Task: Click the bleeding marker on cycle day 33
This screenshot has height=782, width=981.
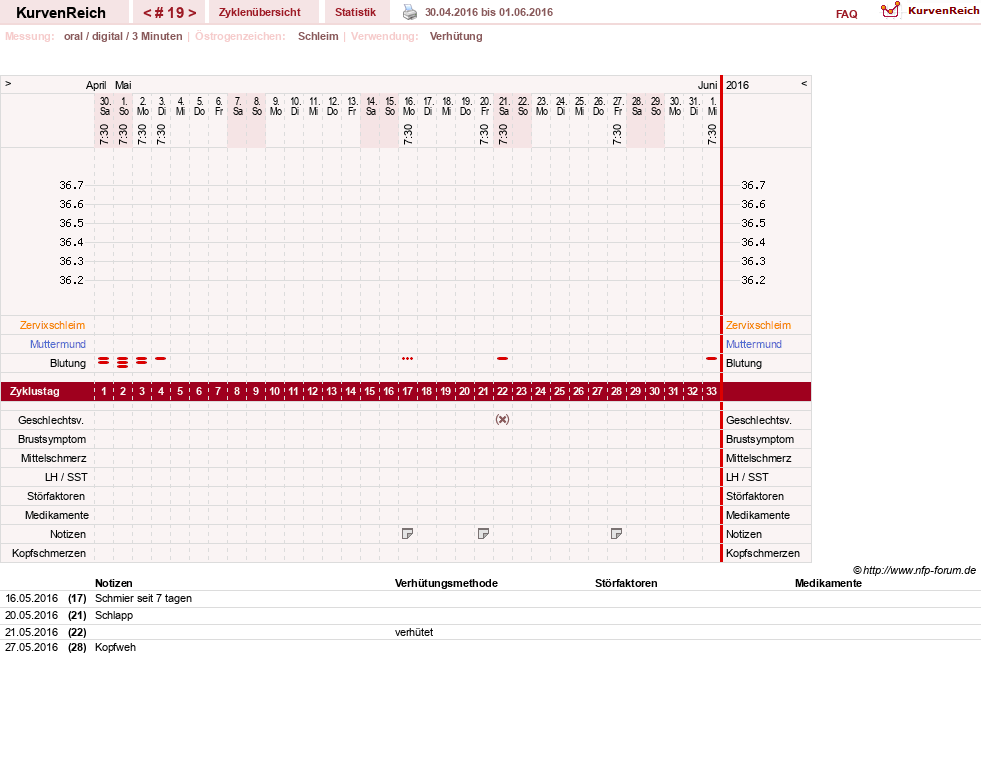Action: coord(711,358)
